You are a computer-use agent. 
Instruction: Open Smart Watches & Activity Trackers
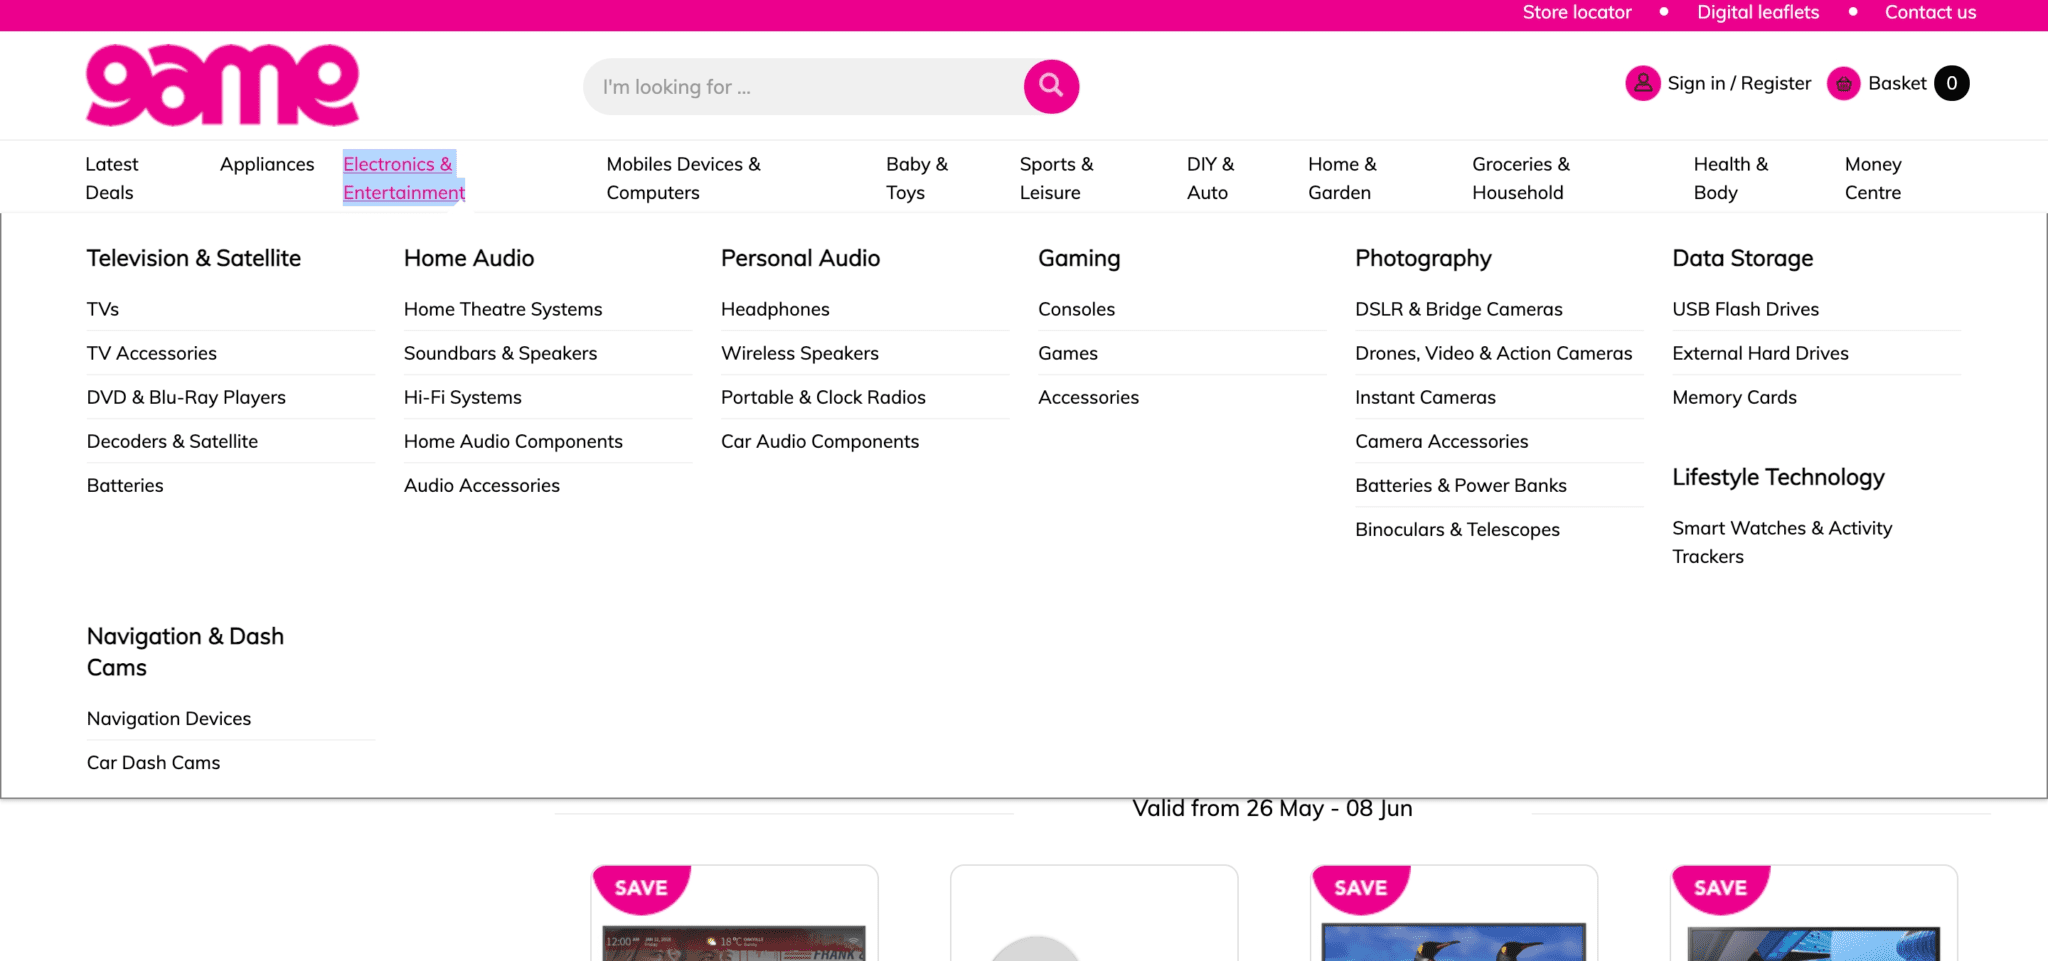coord(1782,541)
